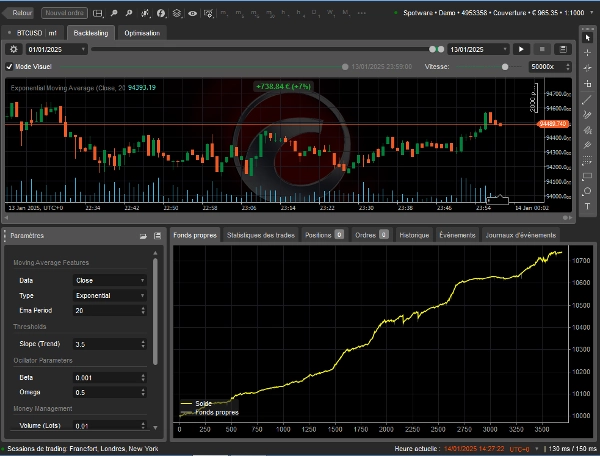Screen dimensions: 600x456
Task: Open the Événements tab
Action: click(x=457, y=235)
